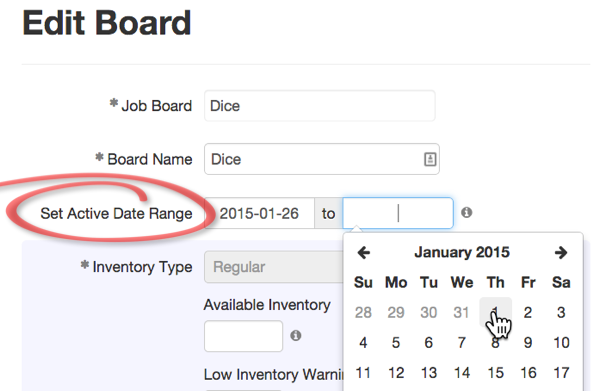Open the Inventory Type dropdown
This screenshot has height=391, width=600.
click(x=274, y=267)
